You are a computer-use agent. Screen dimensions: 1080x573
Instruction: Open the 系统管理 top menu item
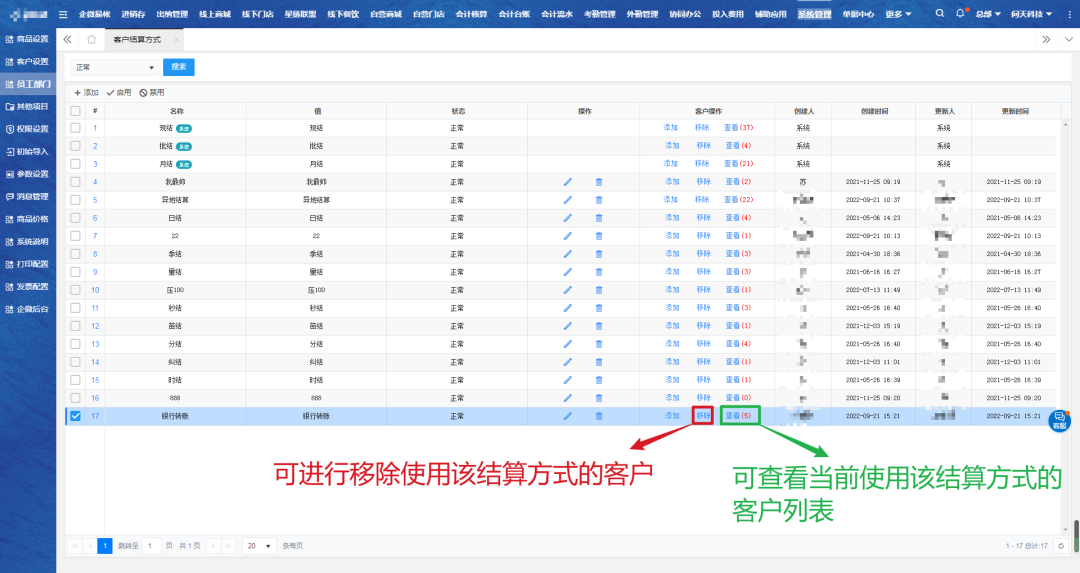pos(814,14)
